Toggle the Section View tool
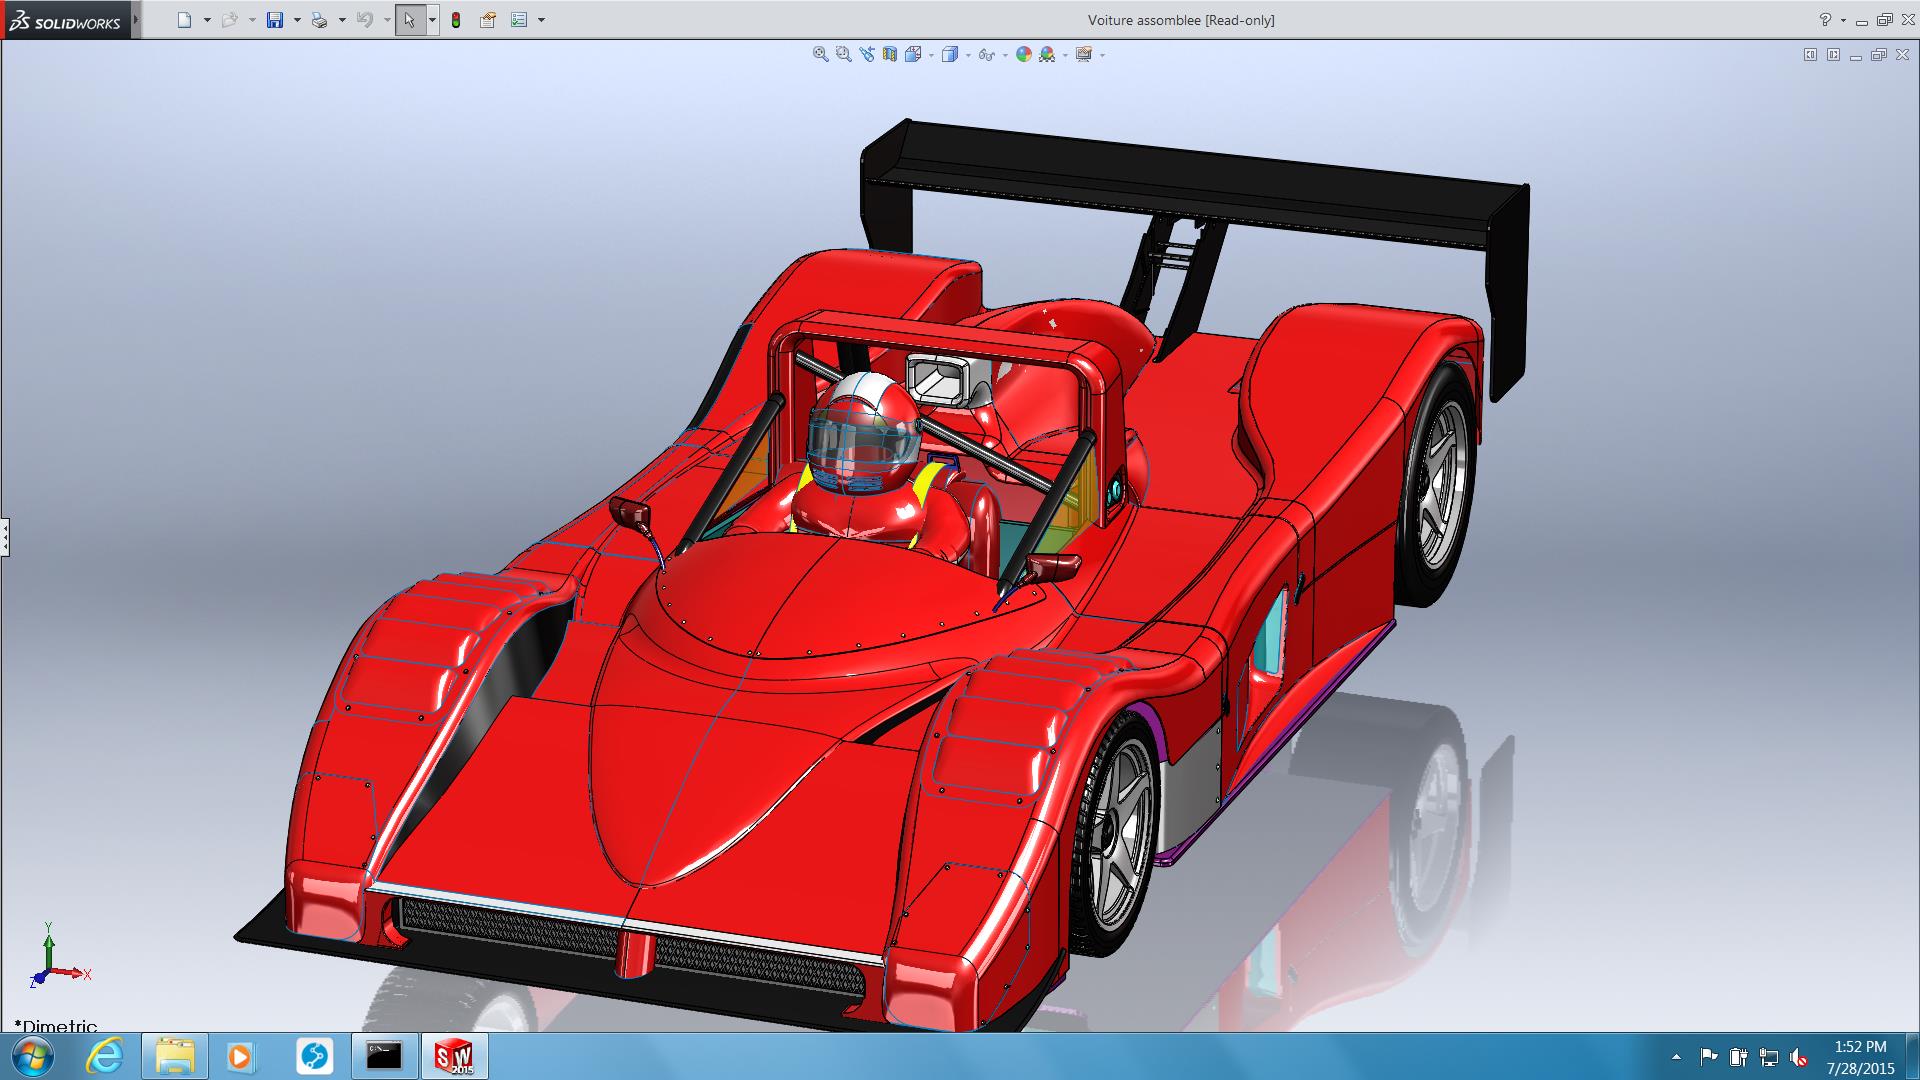 [x=889, y=55]
